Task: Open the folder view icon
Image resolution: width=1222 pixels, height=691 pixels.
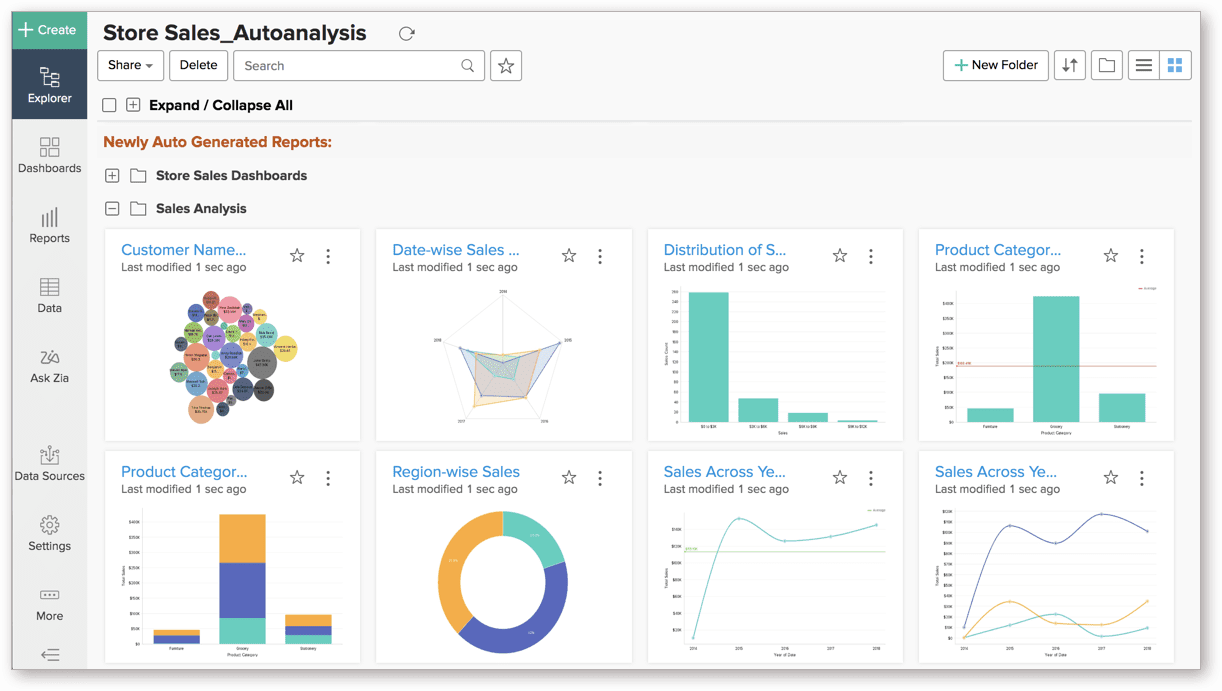Action: pyautogui.click(x=1106, y=65)
